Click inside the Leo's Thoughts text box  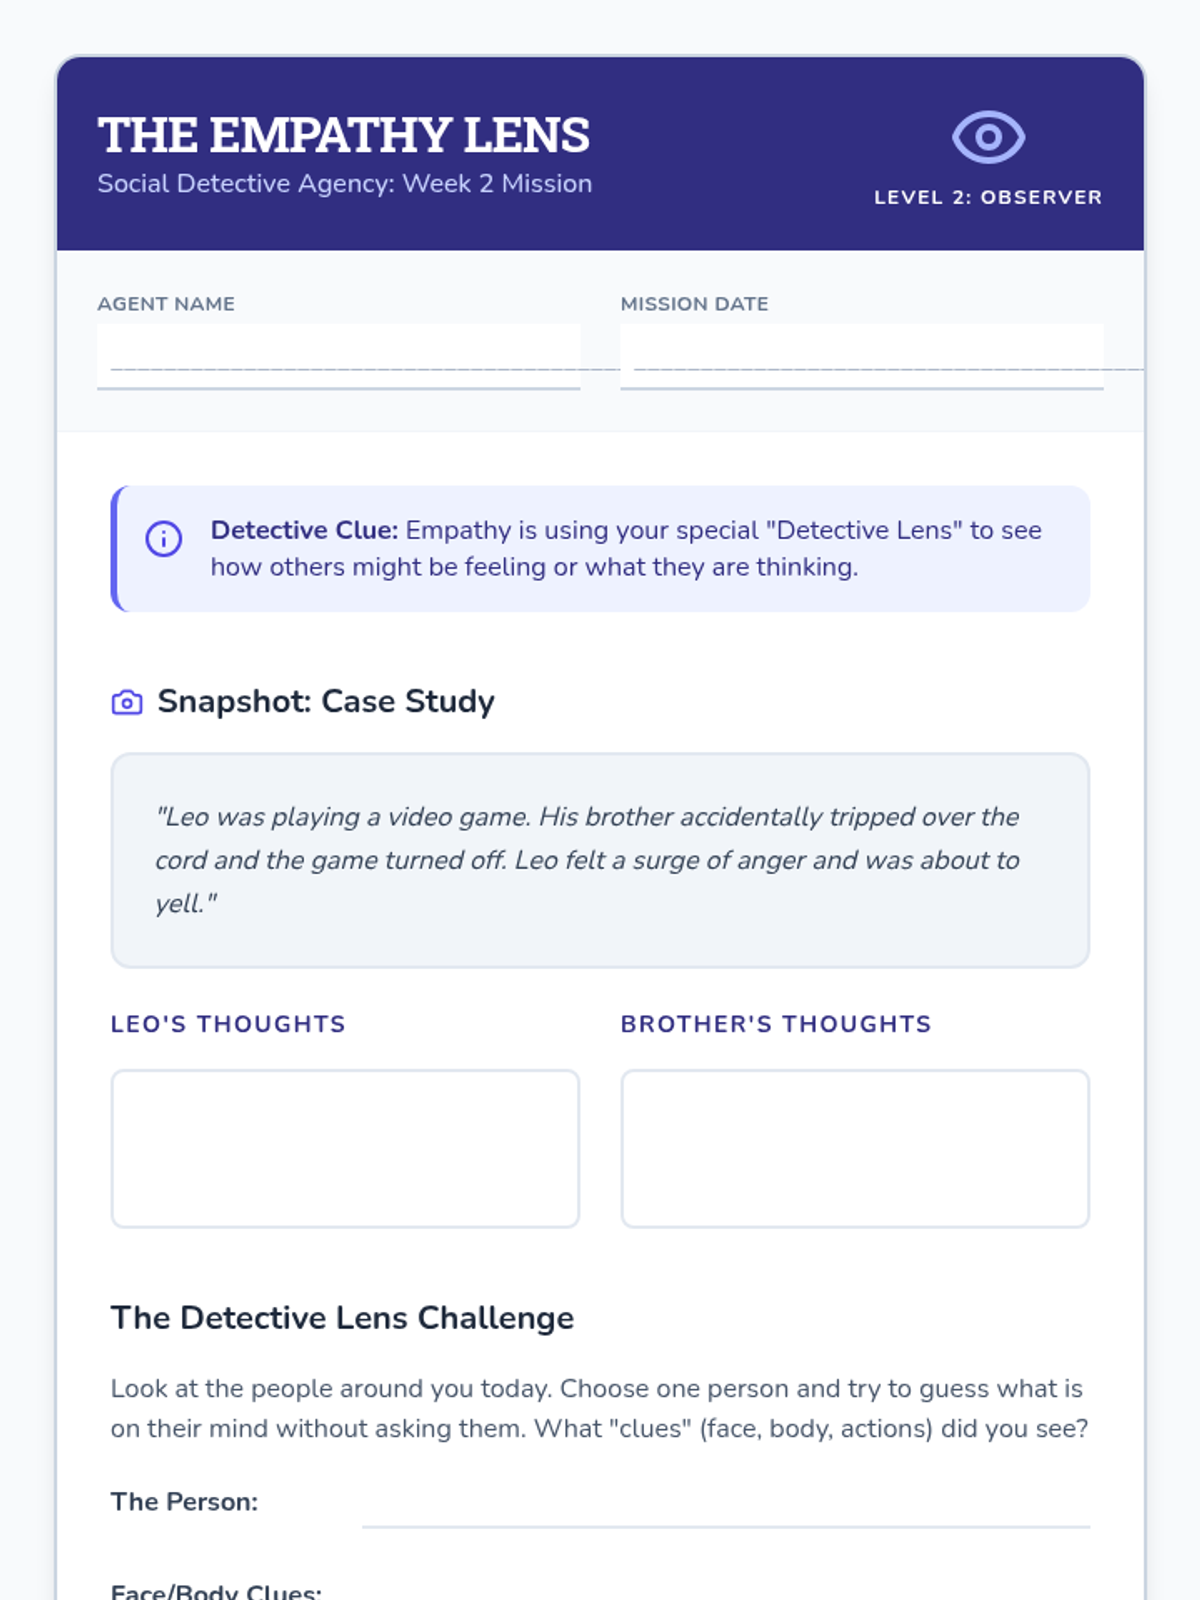(345, 1148)
